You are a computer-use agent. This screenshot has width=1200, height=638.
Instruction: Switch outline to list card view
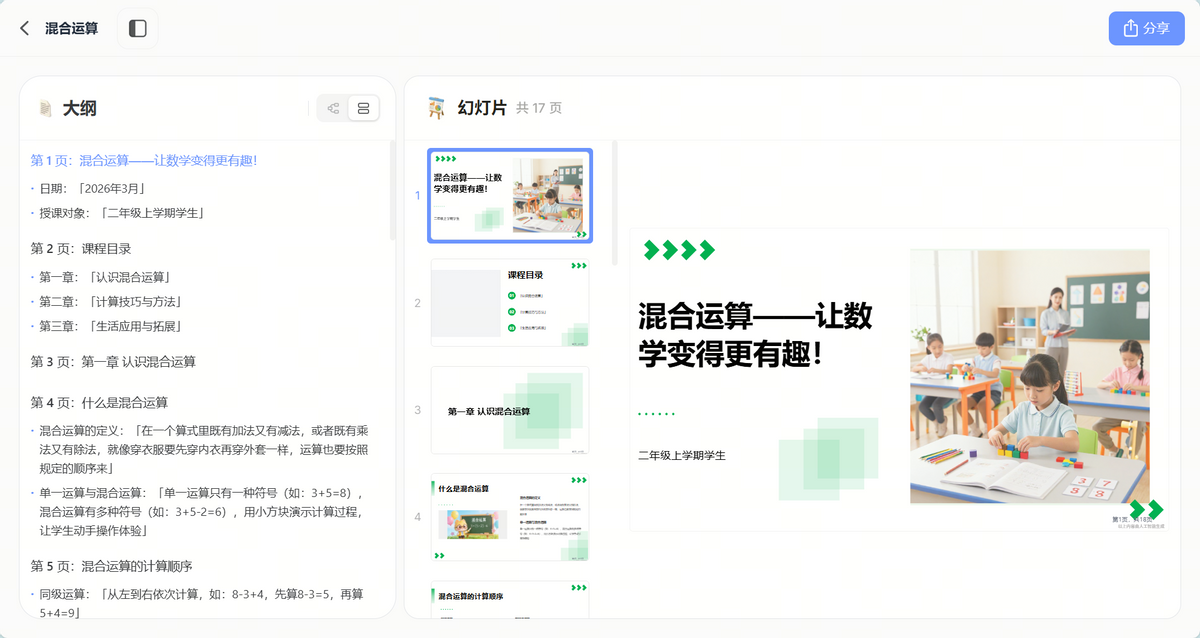363,108
